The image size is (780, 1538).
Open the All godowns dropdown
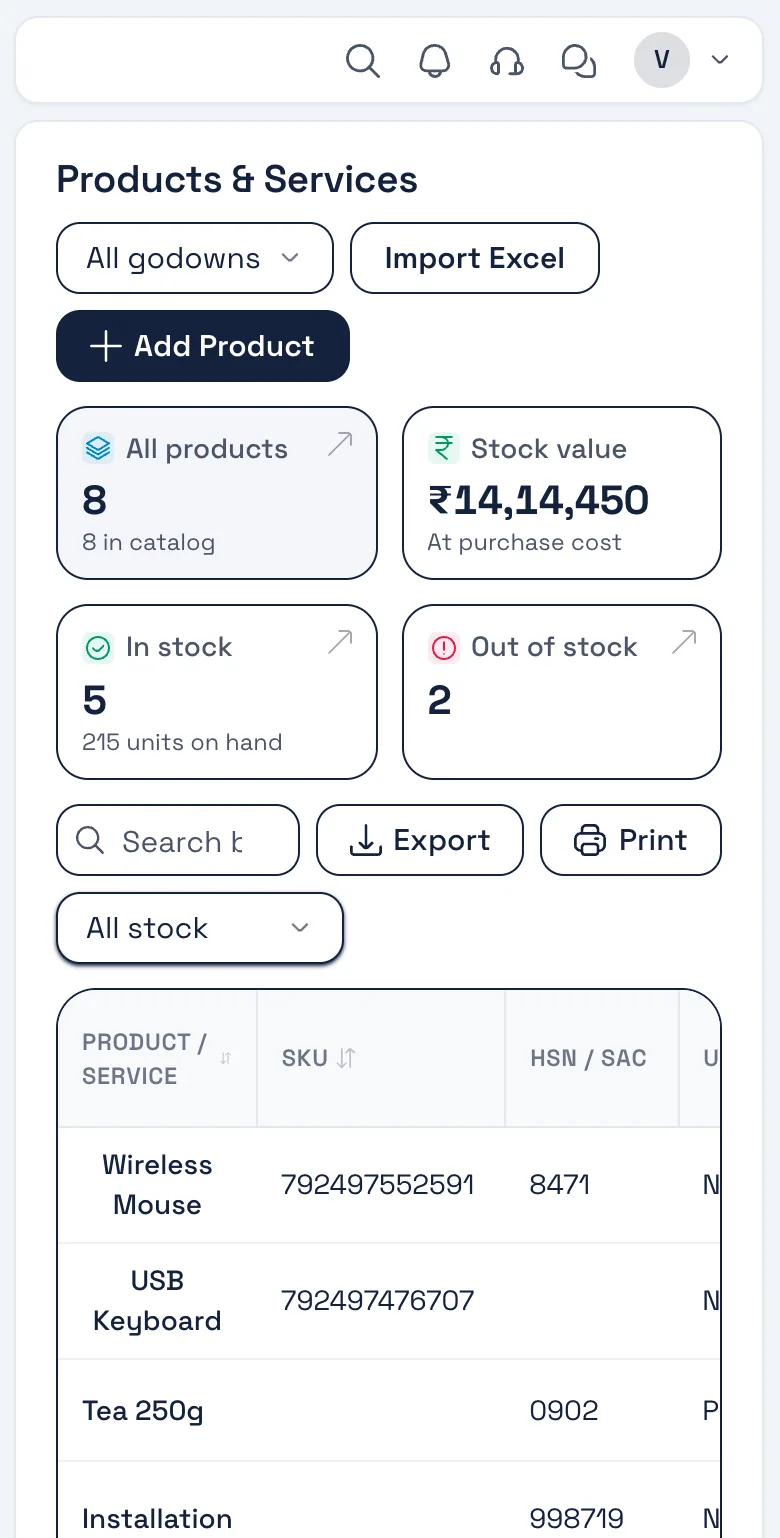click(x=194, y=258)
